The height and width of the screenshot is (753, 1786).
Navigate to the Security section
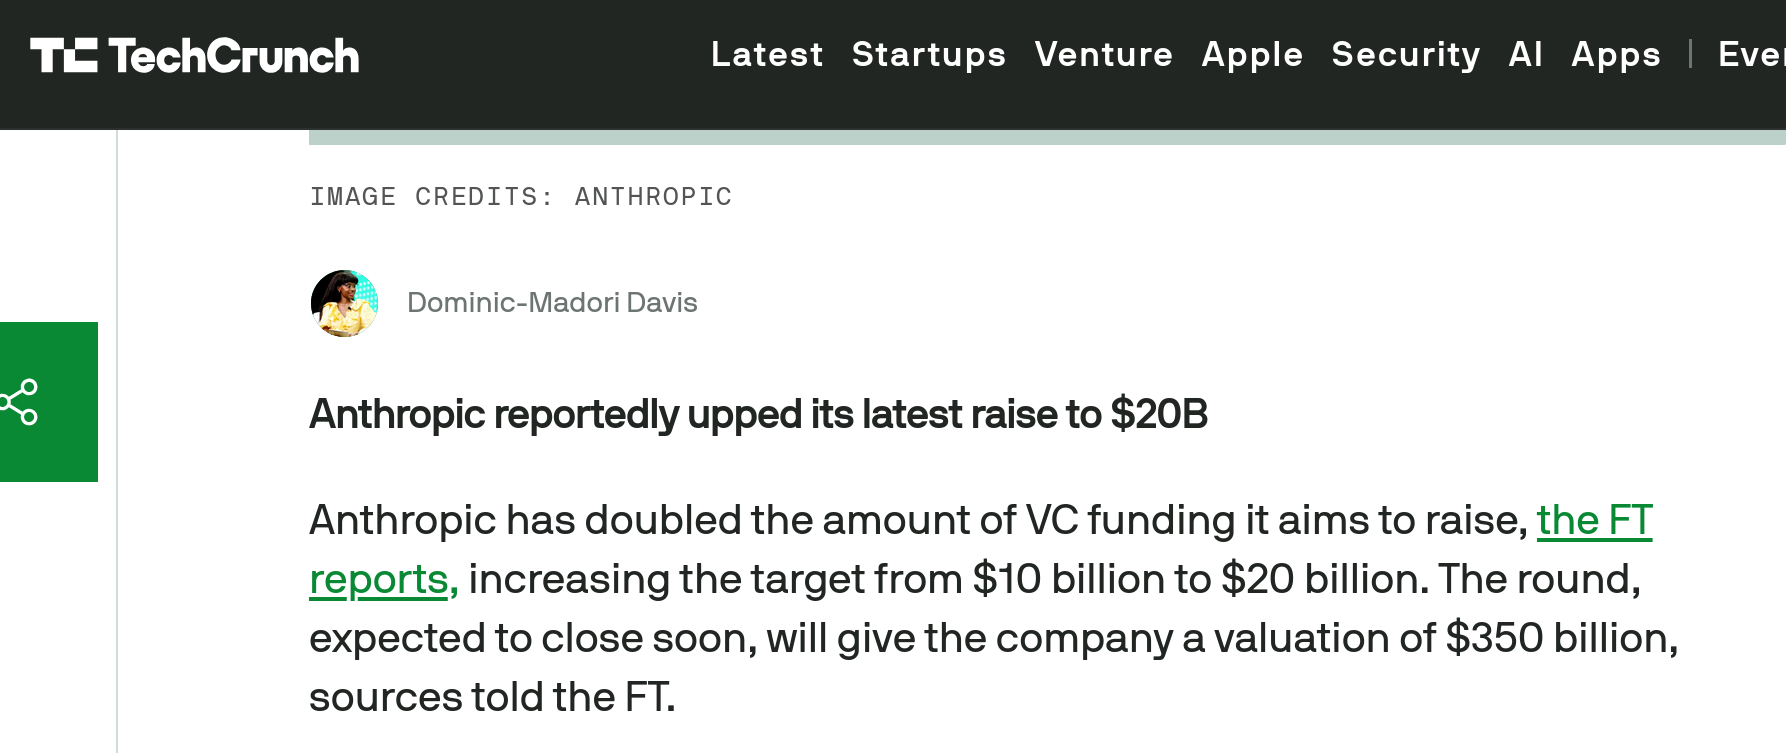[1405, 54]
